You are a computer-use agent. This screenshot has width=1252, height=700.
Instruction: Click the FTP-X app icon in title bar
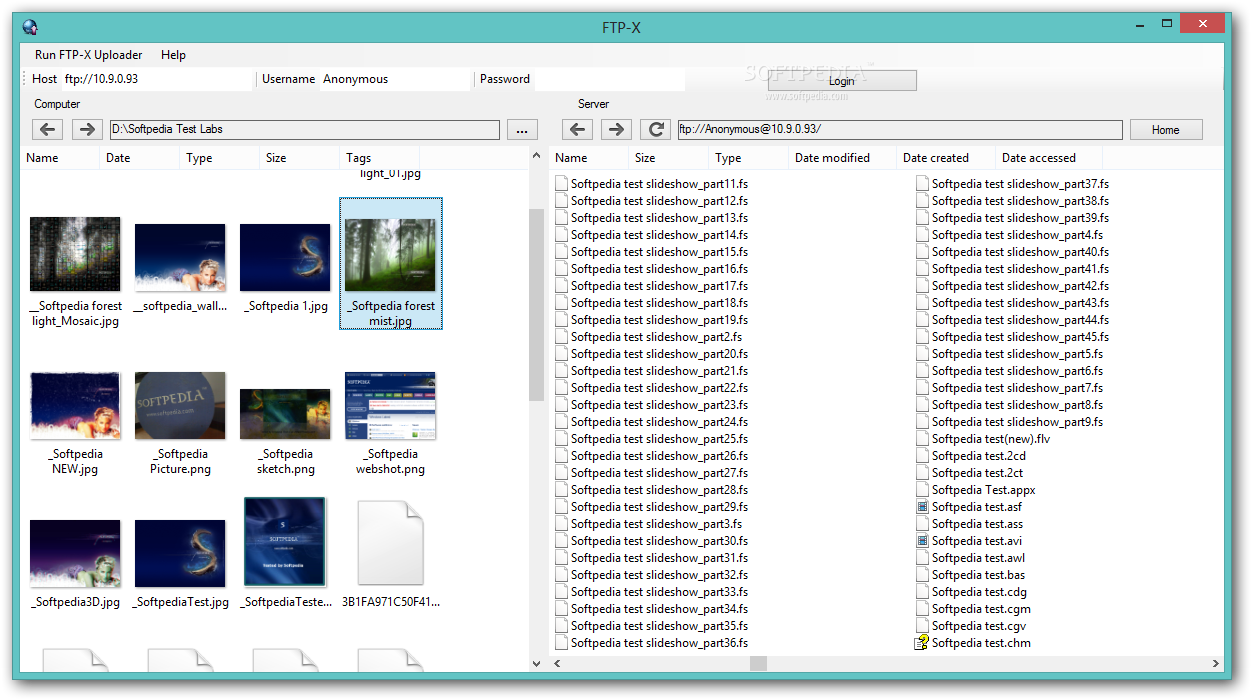pos(29,27)
